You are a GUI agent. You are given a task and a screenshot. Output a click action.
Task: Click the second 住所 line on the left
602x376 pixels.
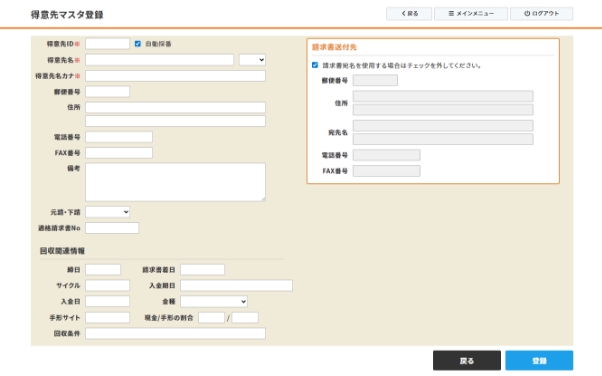coord(175,121)
